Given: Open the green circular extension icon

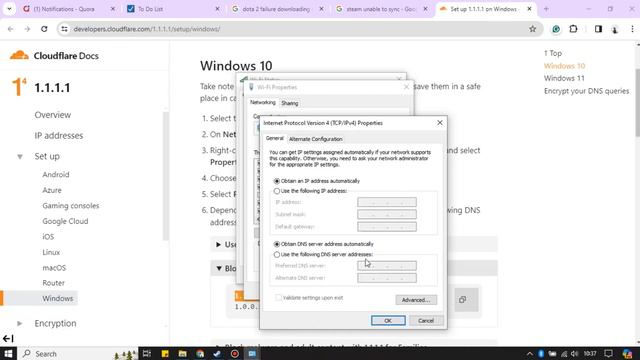Looking at the screenshot, I should click(556, 29).
